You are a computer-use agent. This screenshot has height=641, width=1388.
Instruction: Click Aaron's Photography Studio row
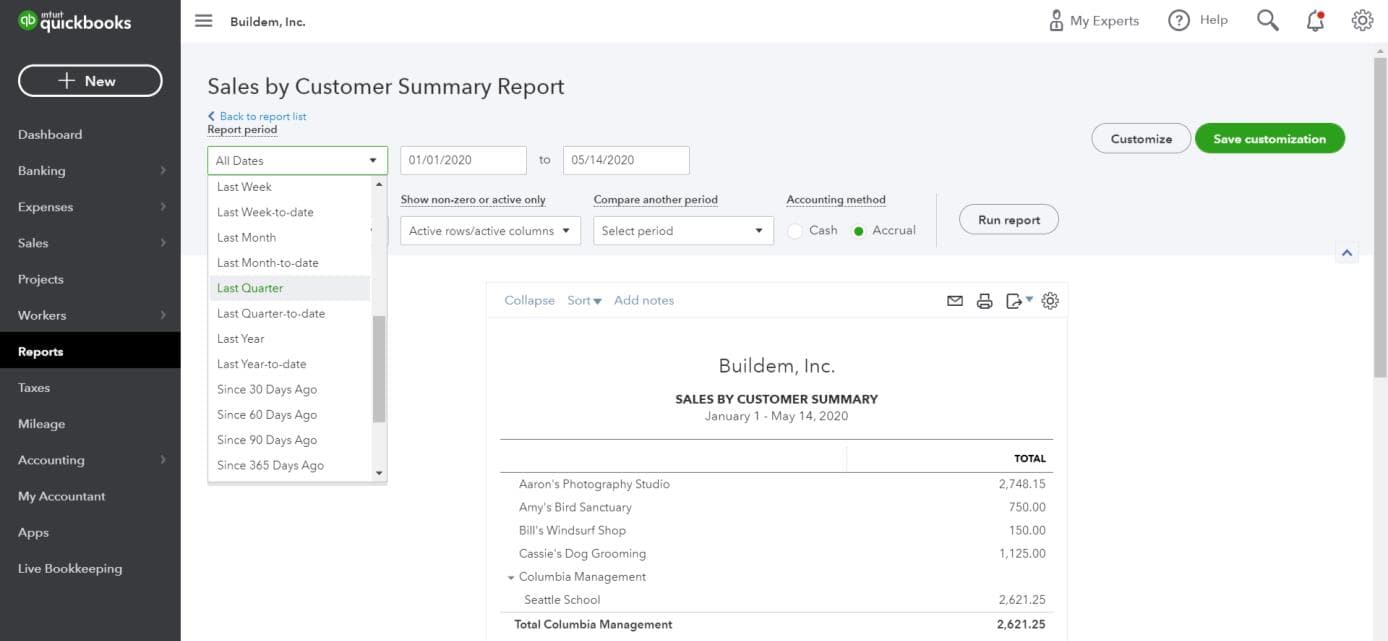[x=776, y=485]
